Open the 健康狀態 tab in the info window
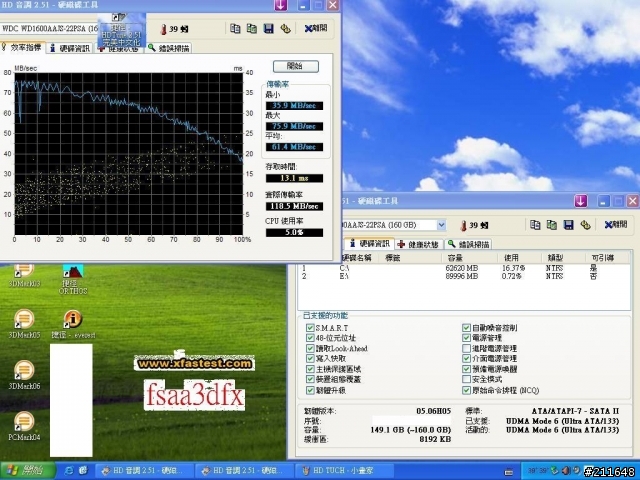Screen dimensions: 640x480 point(418,244)
